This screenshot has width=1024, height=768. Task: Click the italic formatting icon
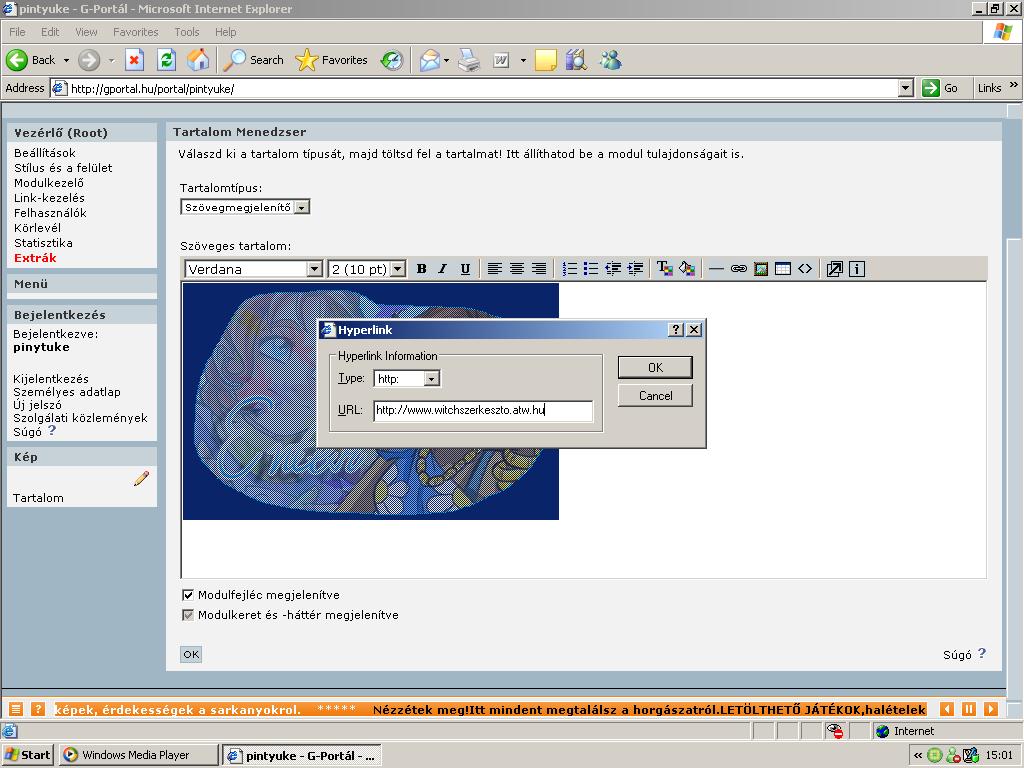[x=443, y=269]
